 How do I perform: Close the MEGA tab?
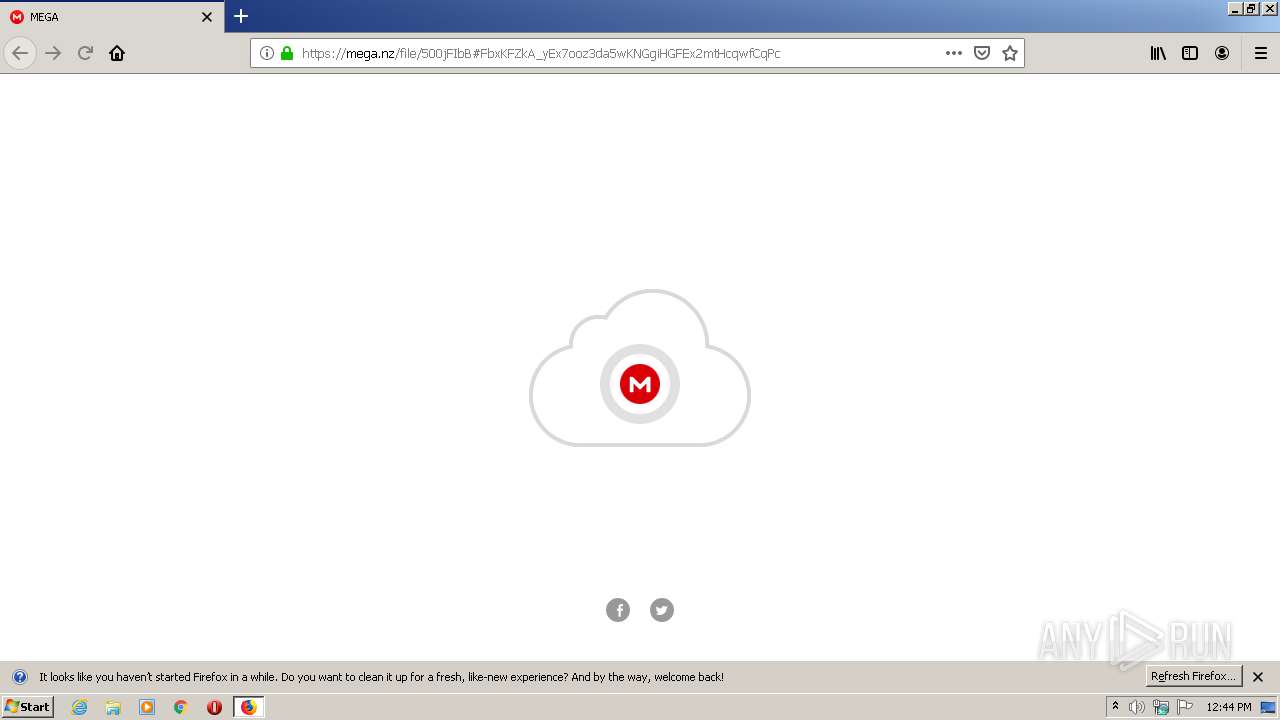[x=207, y=17]
